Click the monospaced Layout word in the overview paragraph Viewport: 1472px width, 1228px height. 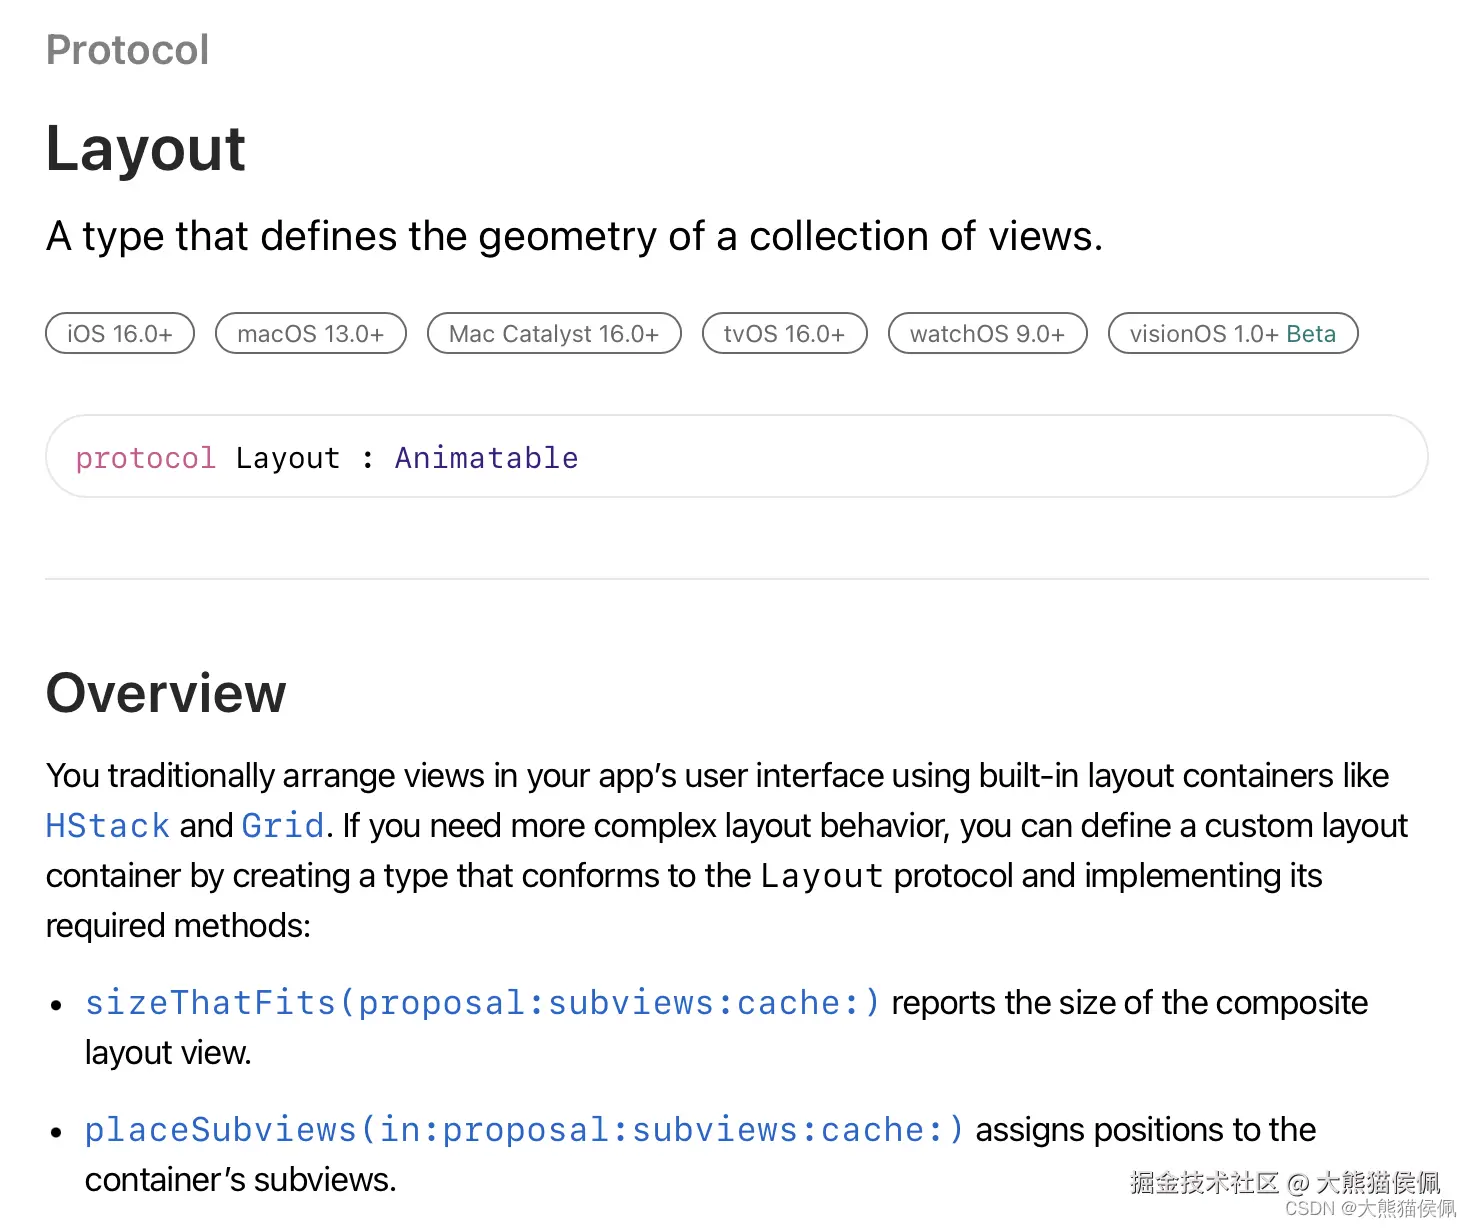click(x=821, y=876)
